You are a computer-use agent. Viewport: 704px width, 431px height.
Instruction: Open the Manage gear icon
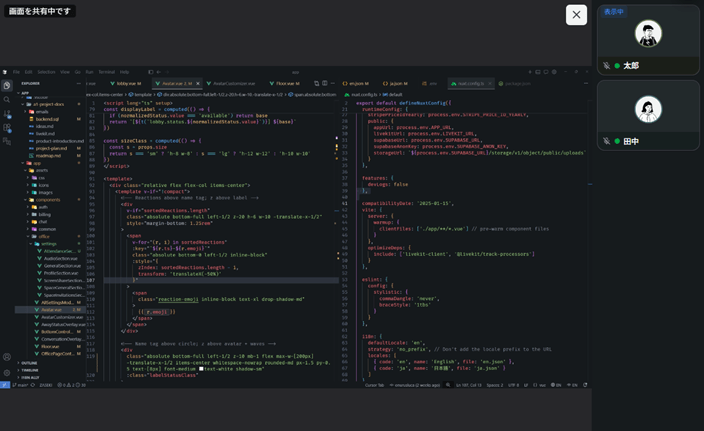[x=7, y=372]
